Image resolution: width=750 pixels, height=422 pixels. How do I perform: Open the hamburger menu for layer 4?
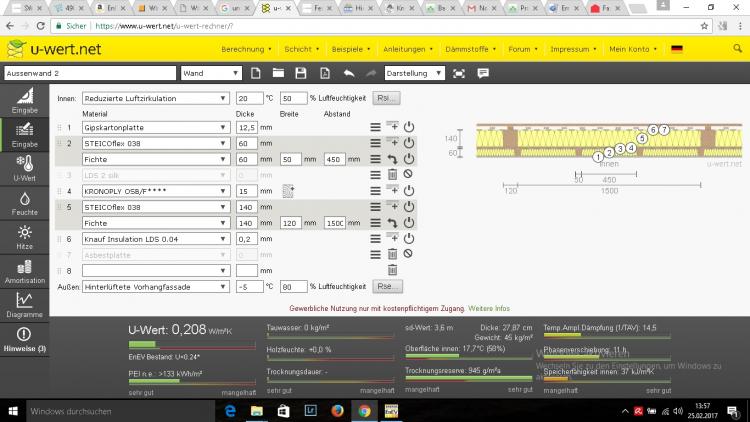tap(376, 190)
